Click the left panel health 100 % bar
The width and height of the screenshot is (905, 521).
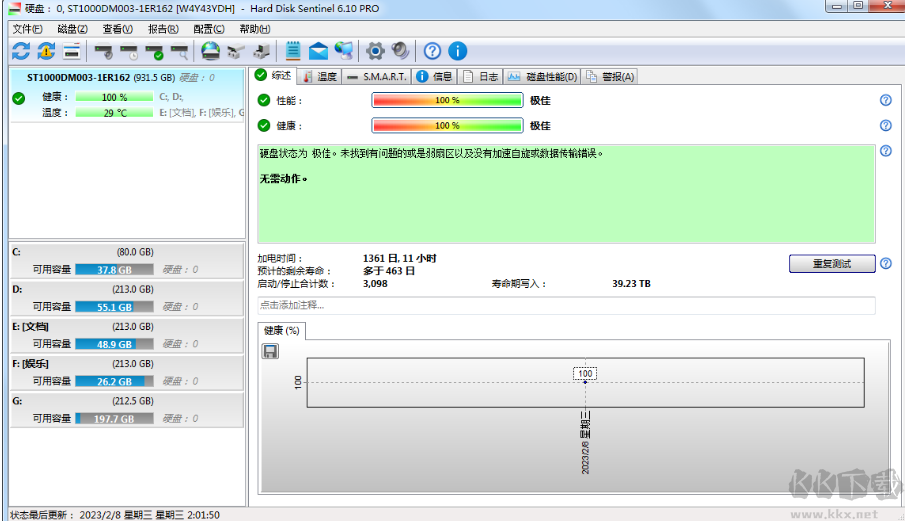pos(114,97)
